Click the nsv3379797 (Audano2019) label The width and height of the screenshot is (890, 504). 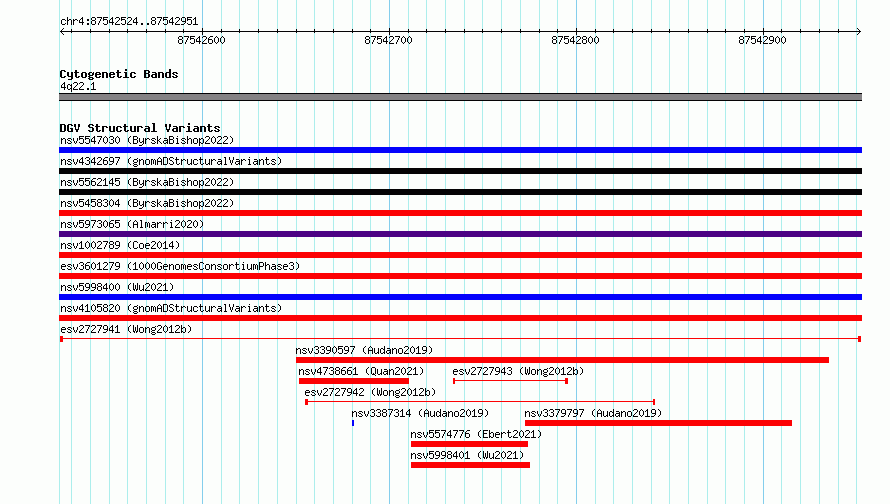click(x=593, y=413)
